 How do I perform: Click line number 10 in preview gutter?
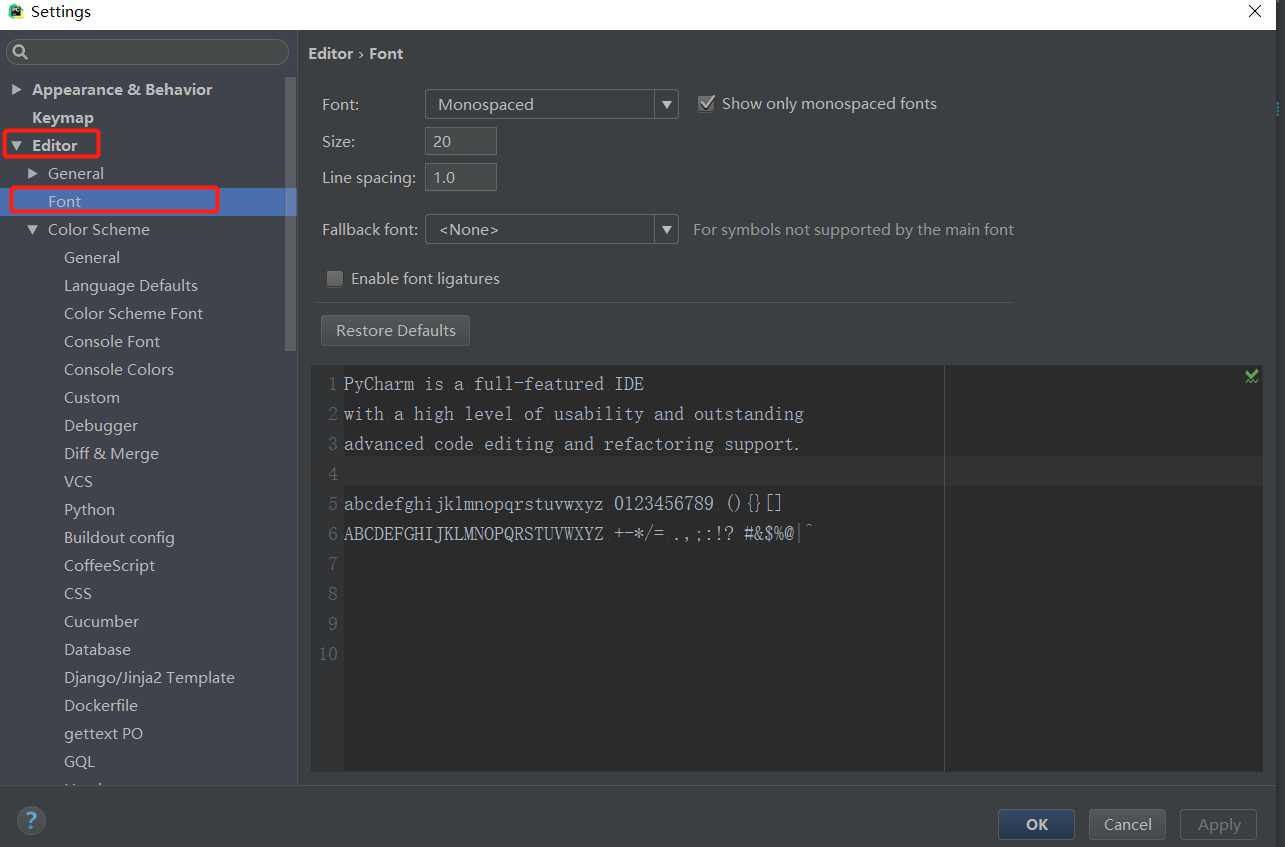point(328,654)
